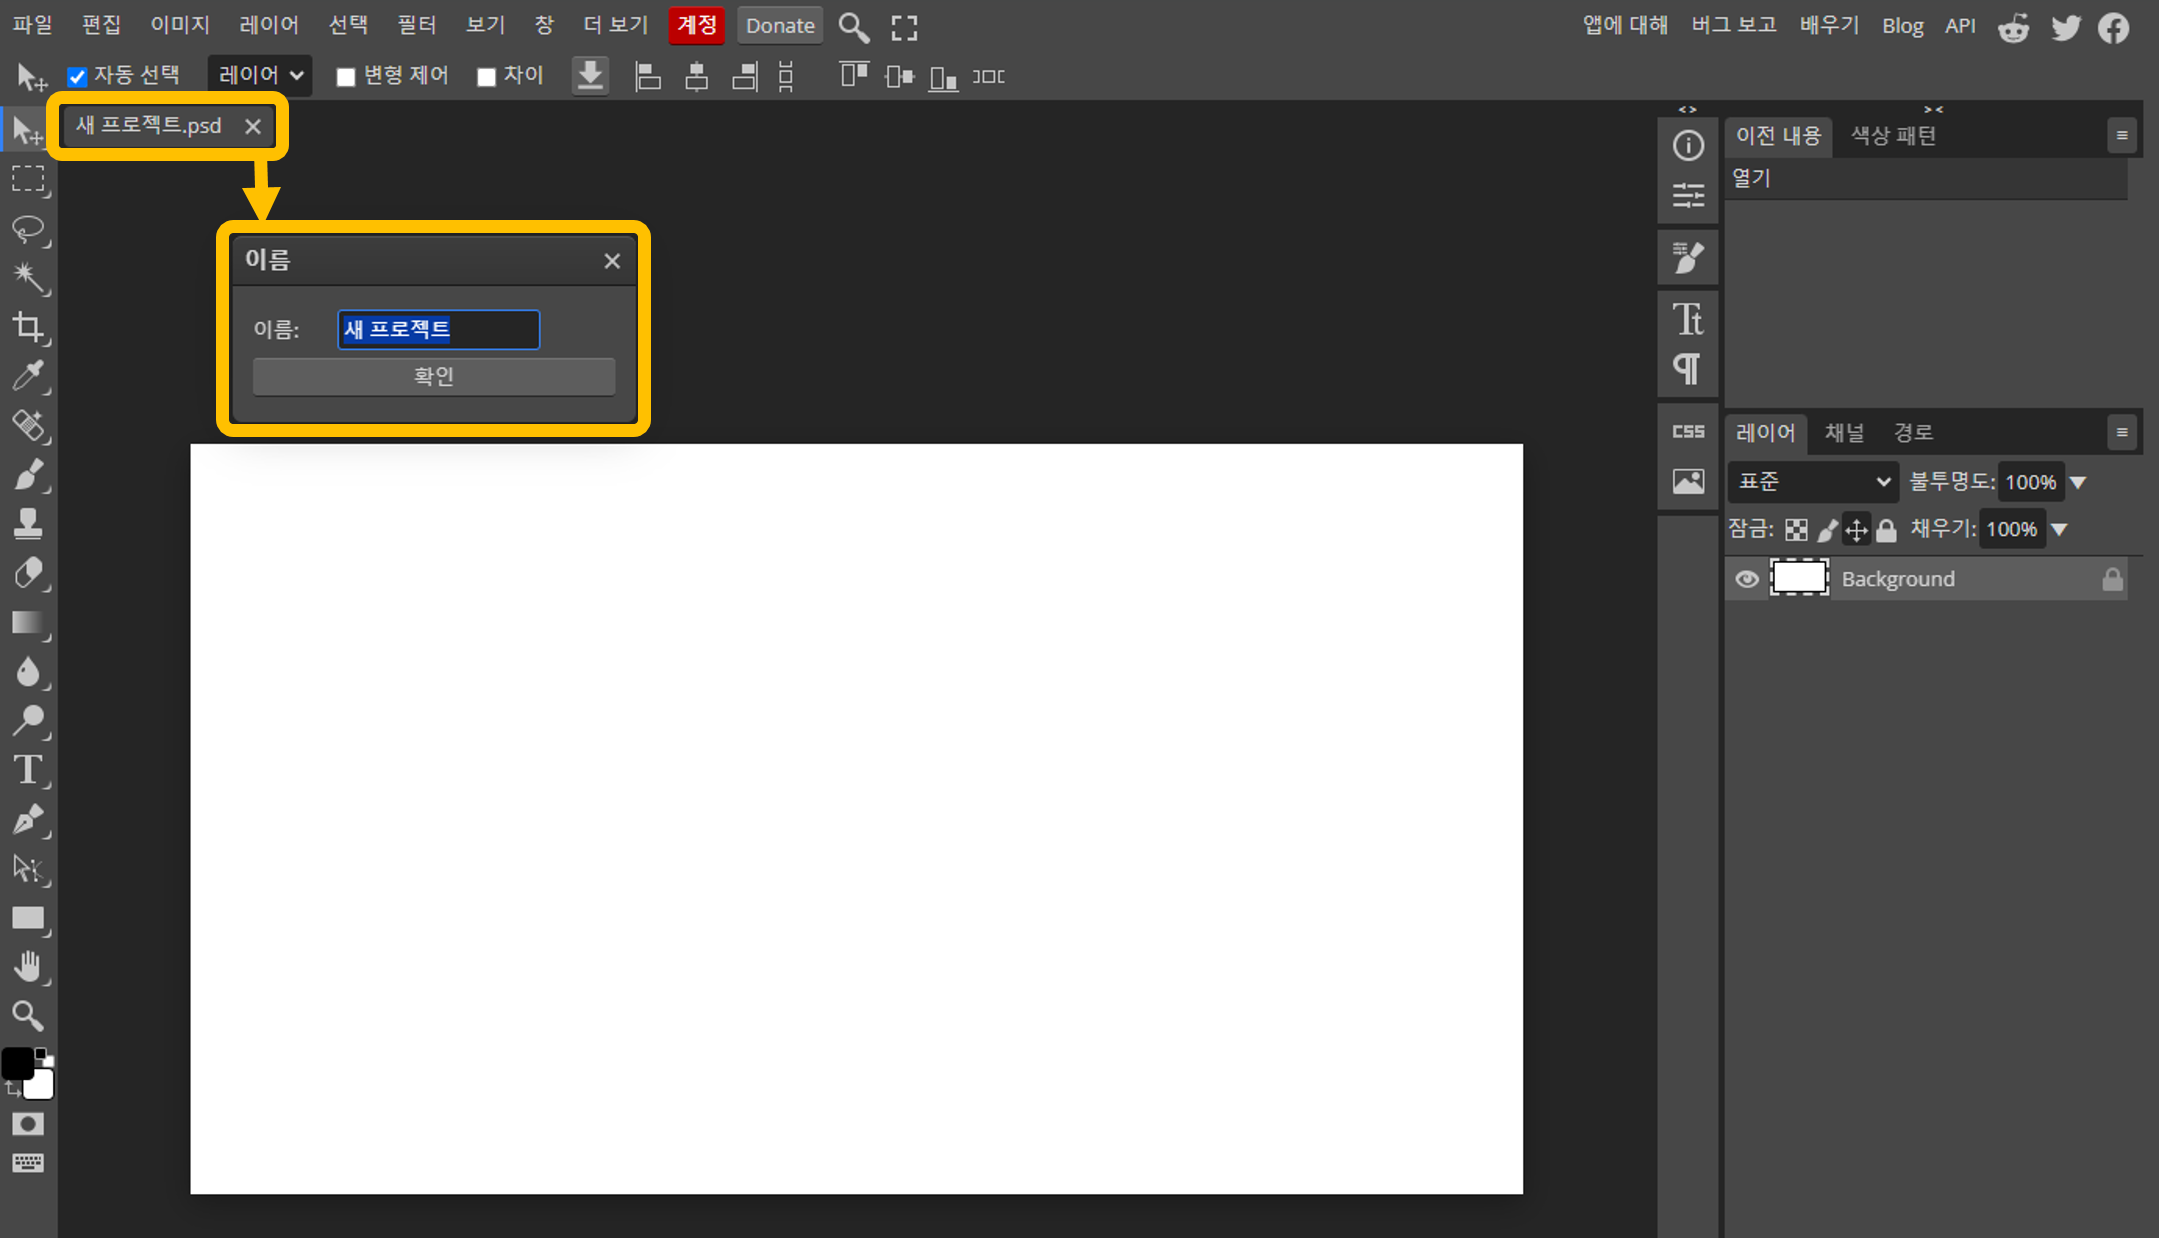Click the Lasso tool
2159x1238 pixels.
coord(28,229)
